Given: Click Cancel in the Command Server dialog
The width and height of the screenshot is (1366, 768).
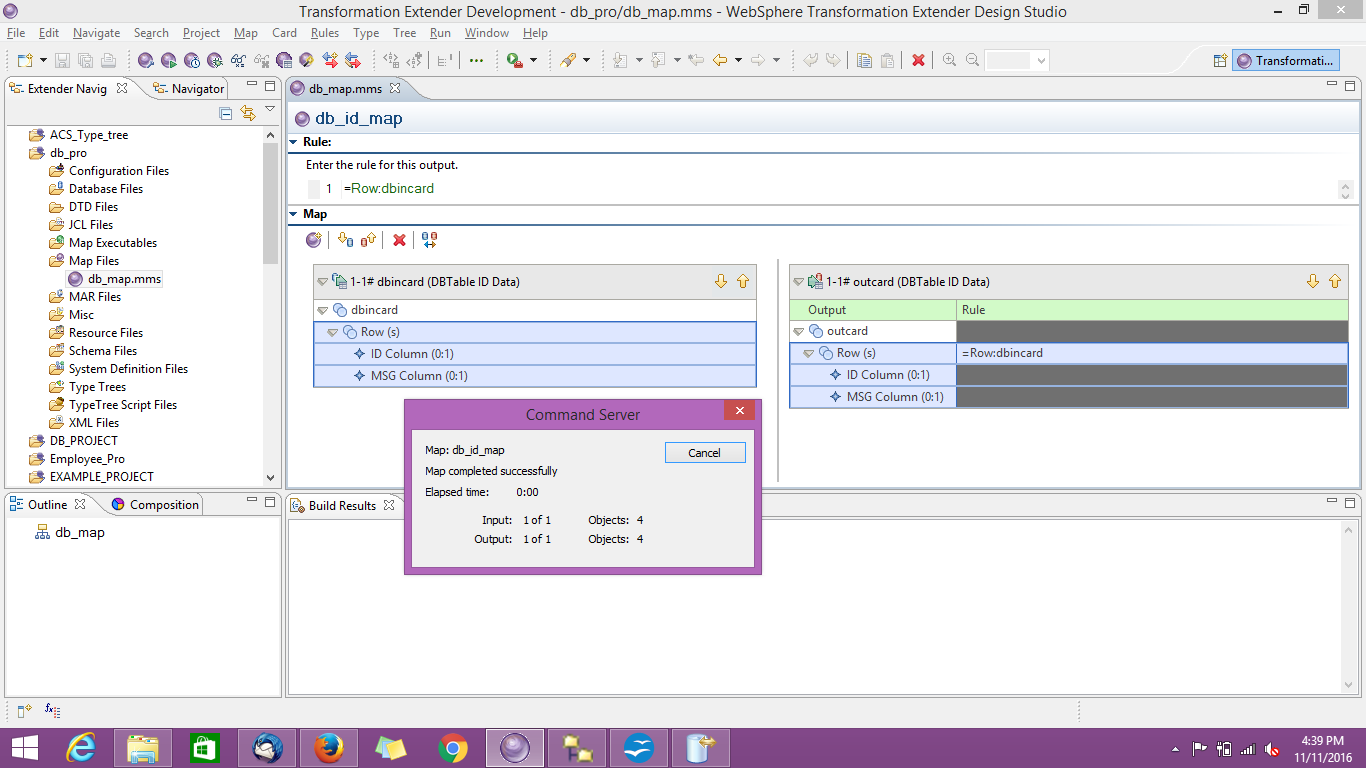Looking at the screenshot, I should point(705,452).
